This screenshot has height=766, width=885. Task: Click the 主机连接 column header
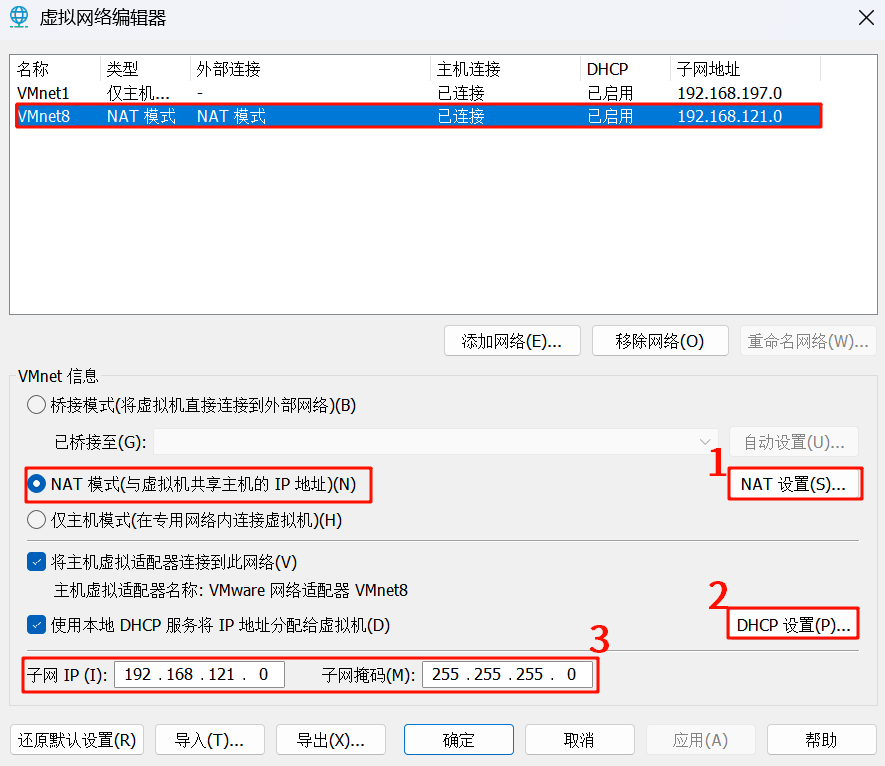point(468,69)
